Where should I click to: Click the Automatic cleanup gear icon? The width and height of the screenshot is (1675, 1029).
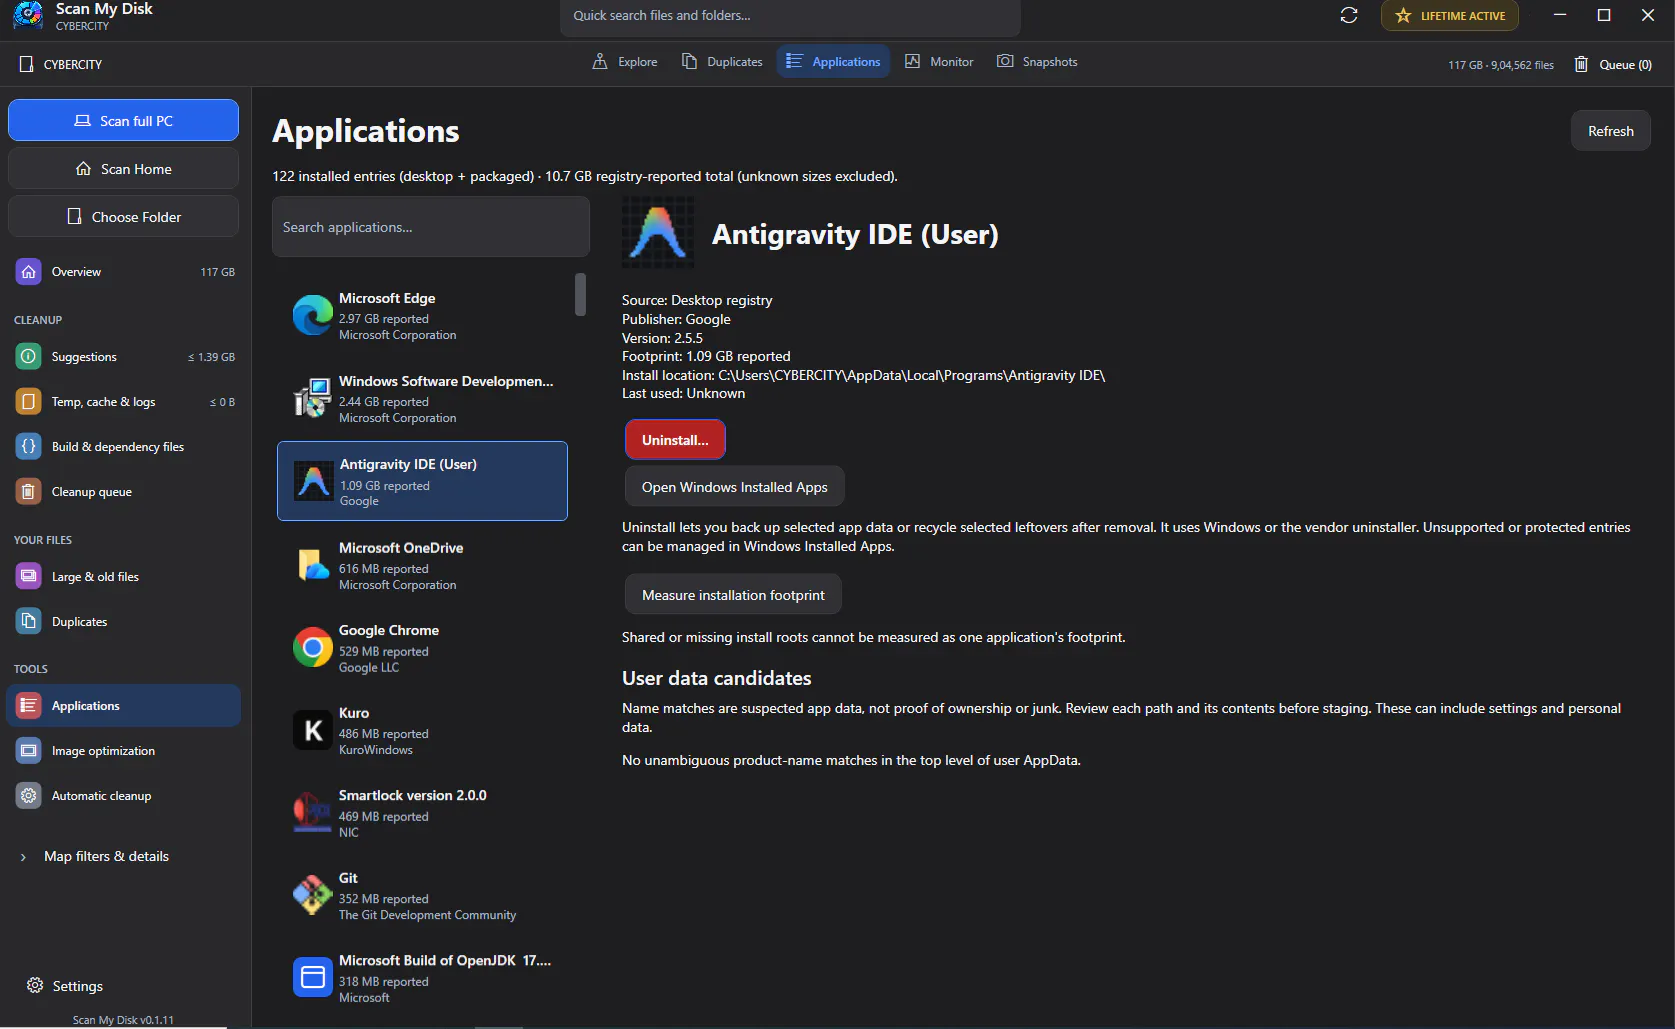coord(29,795)
